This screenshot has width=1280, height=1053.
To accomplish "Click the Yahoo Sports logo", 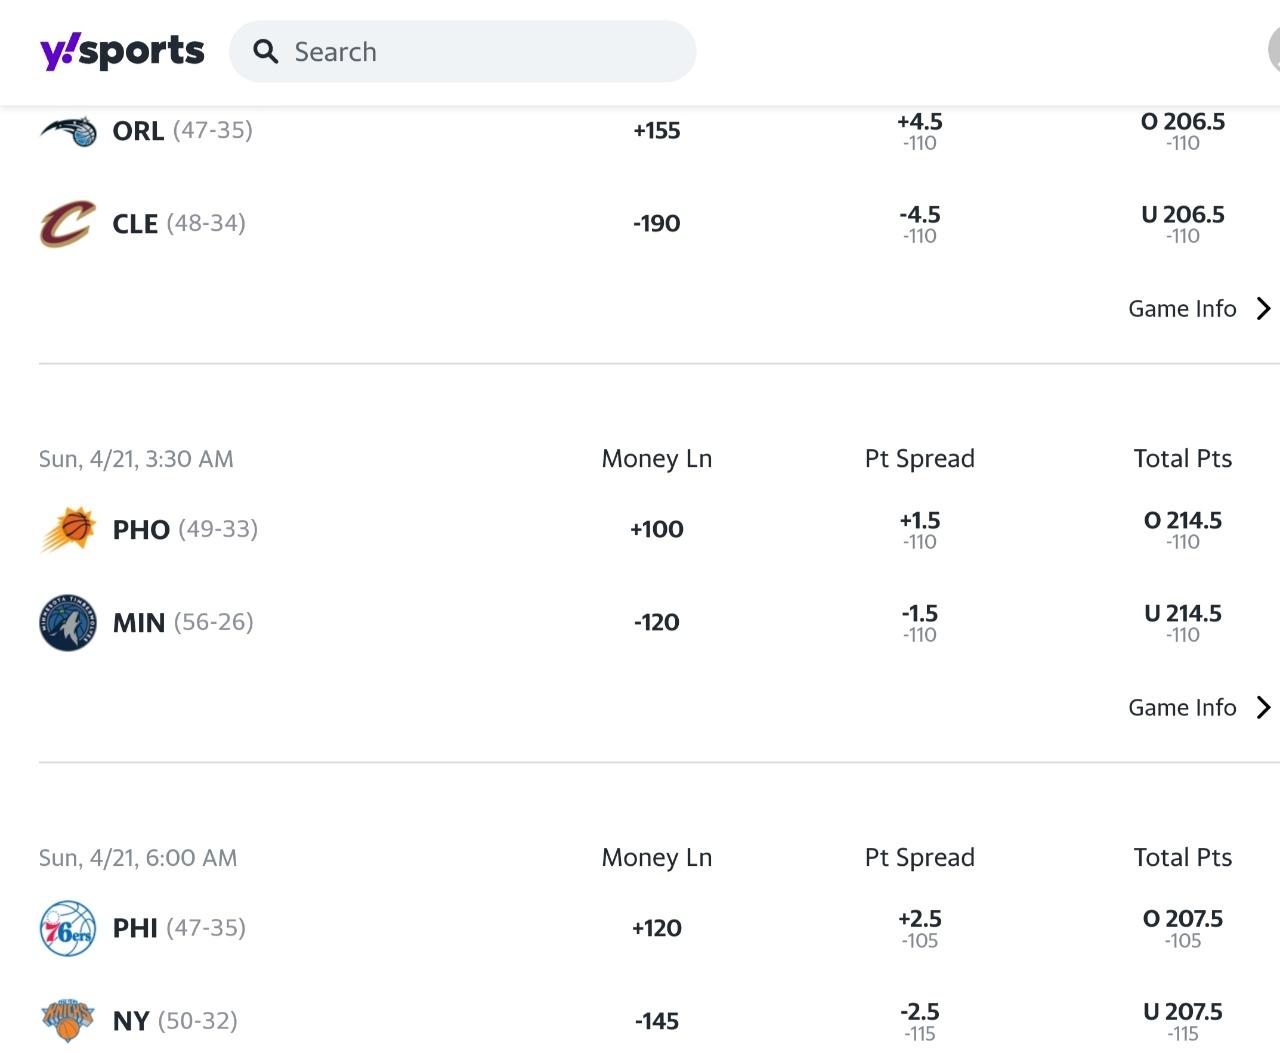I will click(122, 51).
